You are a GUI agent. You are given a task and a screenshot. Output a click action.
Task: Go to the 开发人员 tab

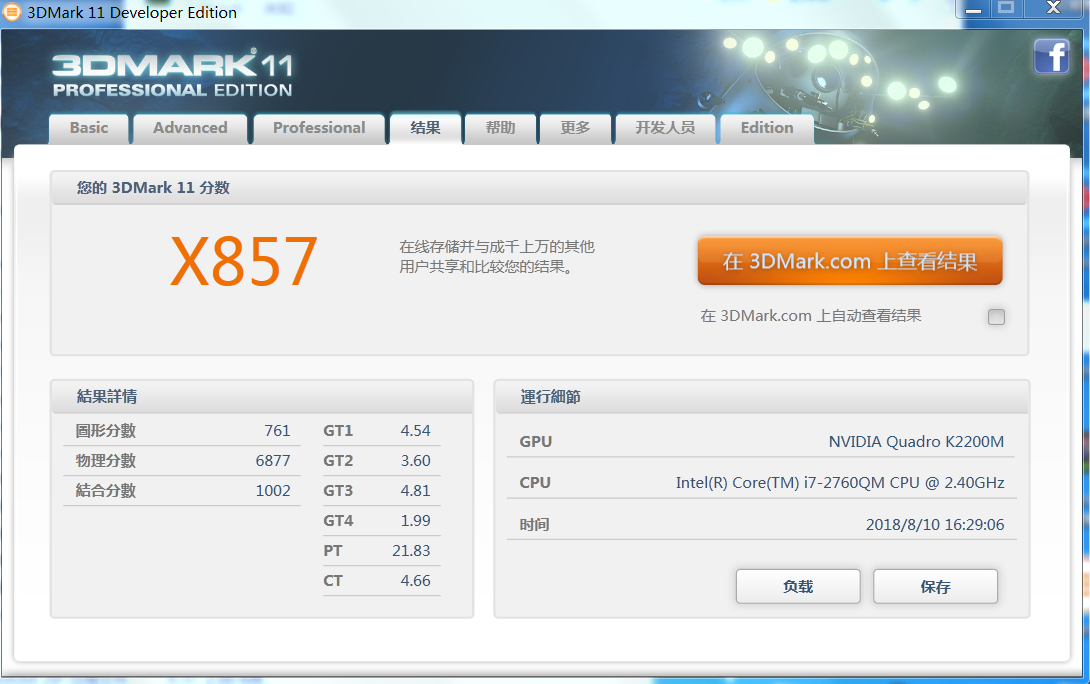[665, 129]
